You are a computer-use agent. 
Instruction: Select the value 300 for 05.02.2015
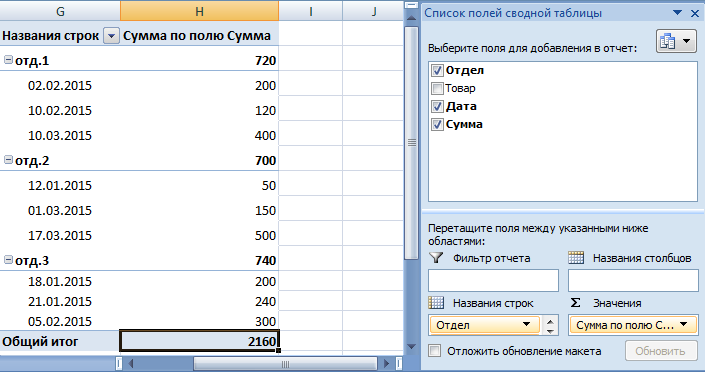199,321
